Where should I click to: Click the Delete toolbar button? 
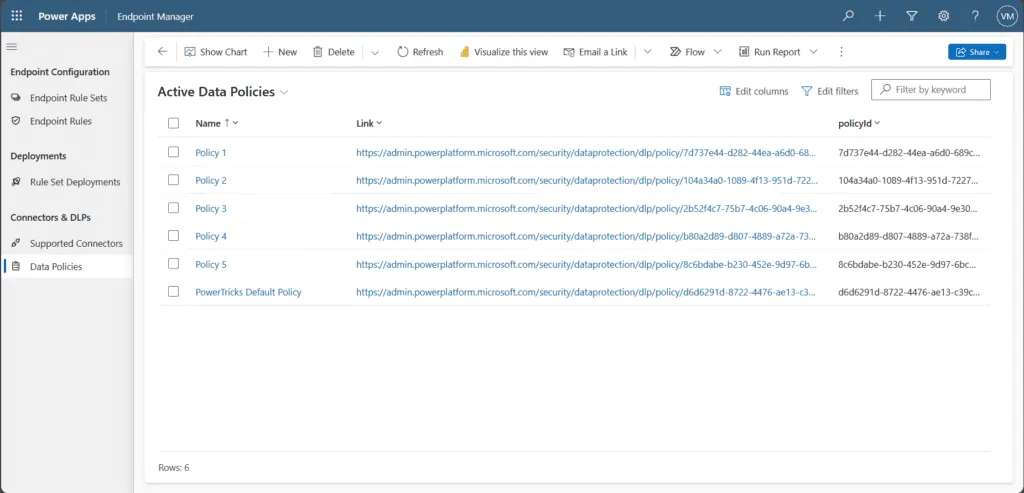click(334, 52)
